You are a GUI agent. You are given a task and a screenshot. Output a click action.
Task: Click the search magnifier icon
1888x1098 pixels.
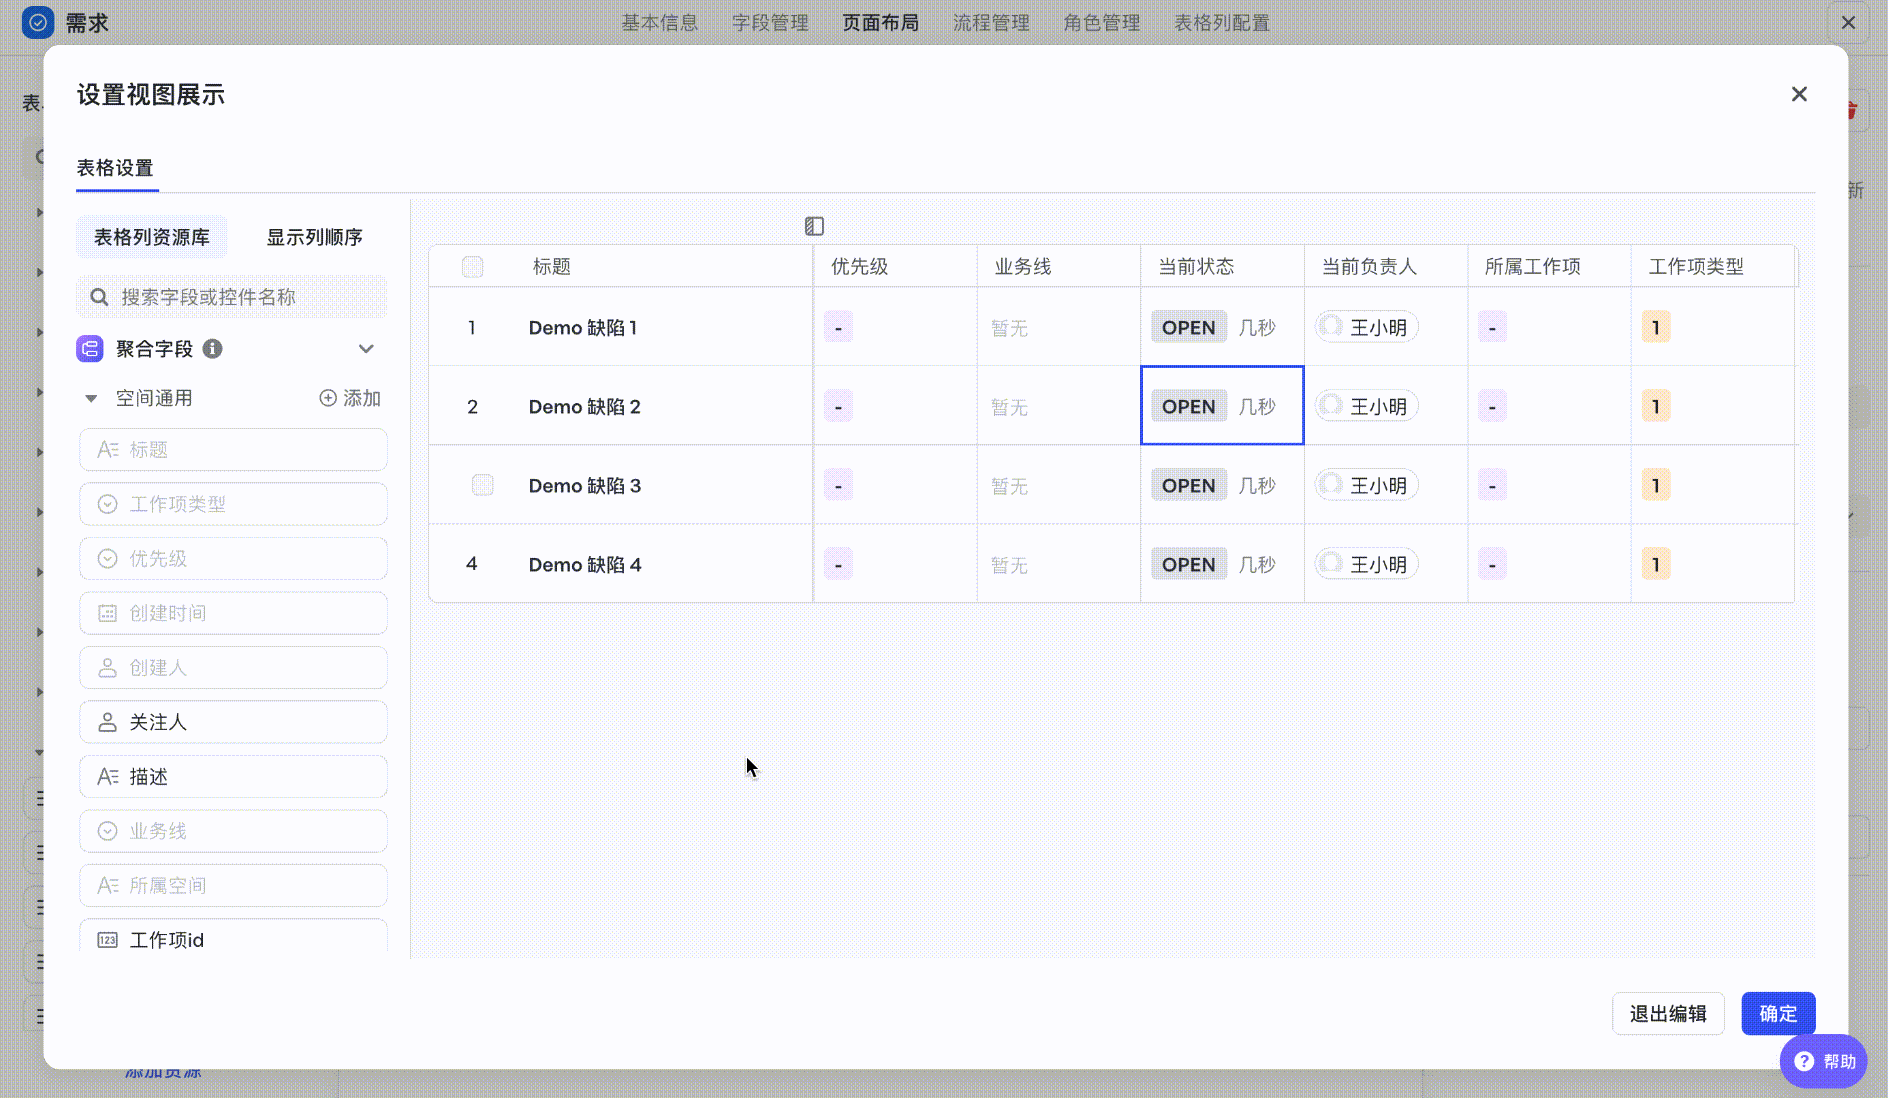click(99, 297)
